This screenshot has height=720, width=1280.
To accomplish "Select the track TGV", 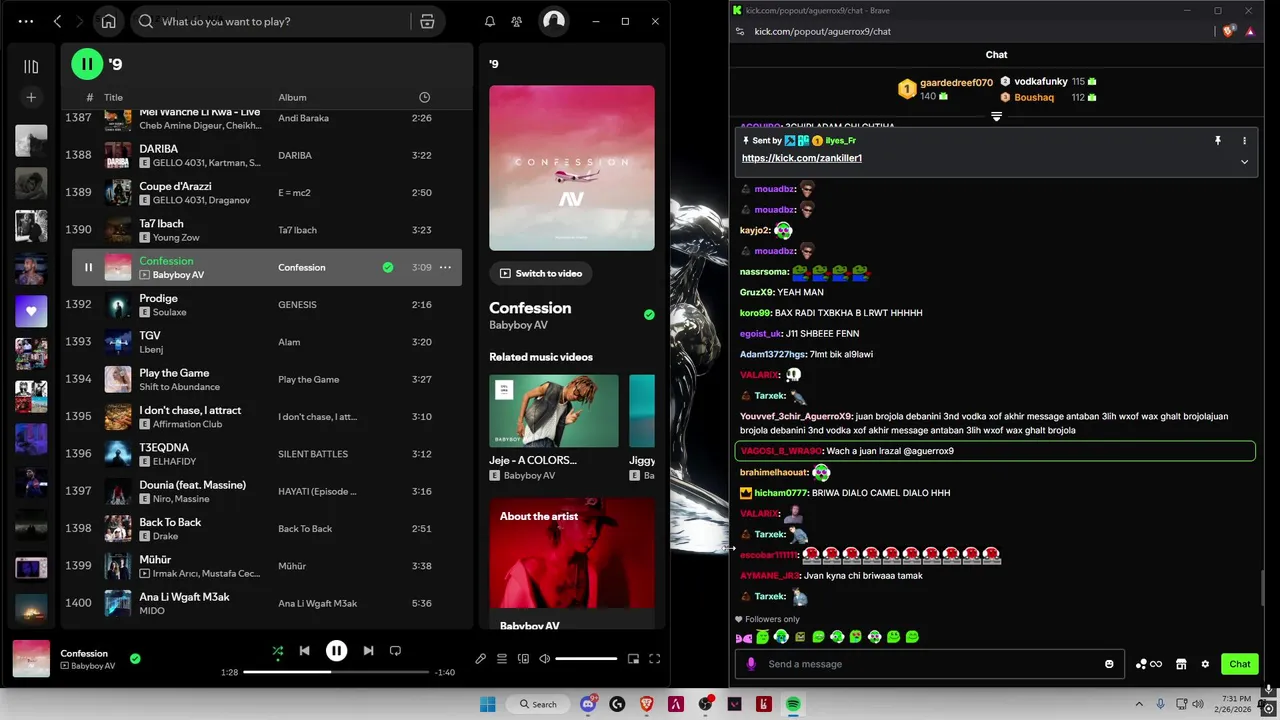I will pos(150,335).
